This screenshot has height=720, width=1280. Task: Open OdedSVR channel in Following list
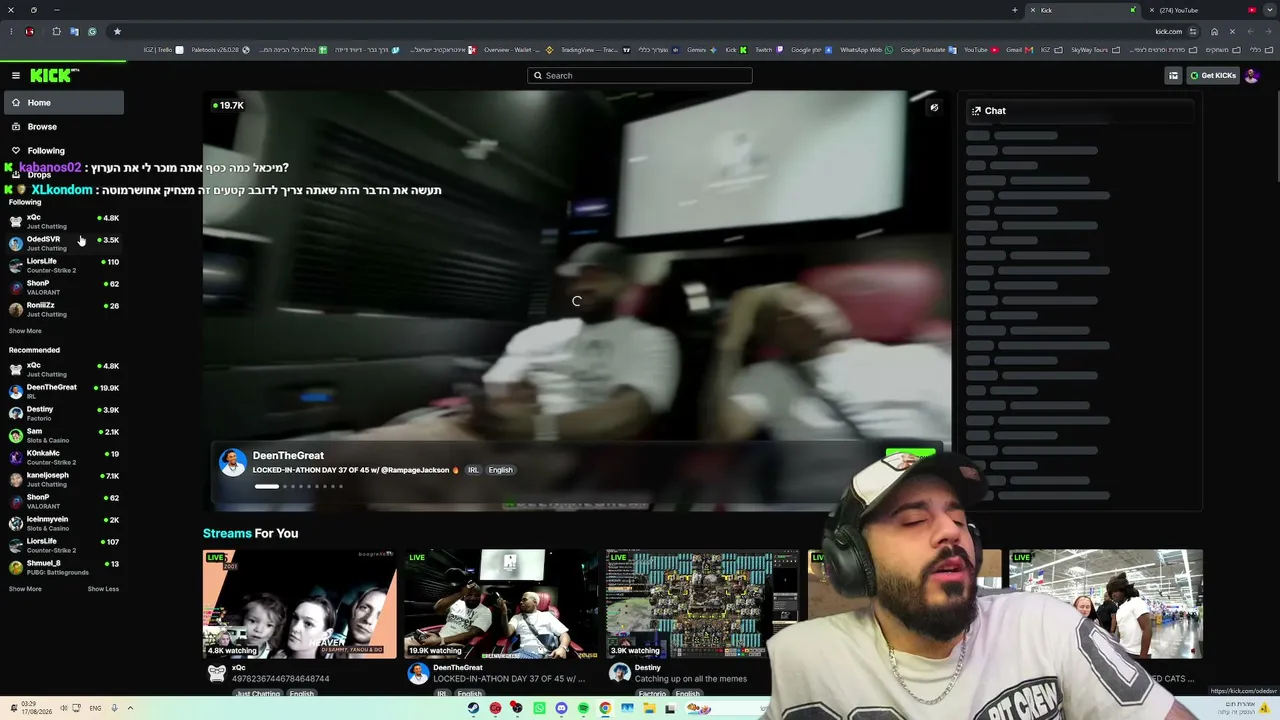pos(63,243)
